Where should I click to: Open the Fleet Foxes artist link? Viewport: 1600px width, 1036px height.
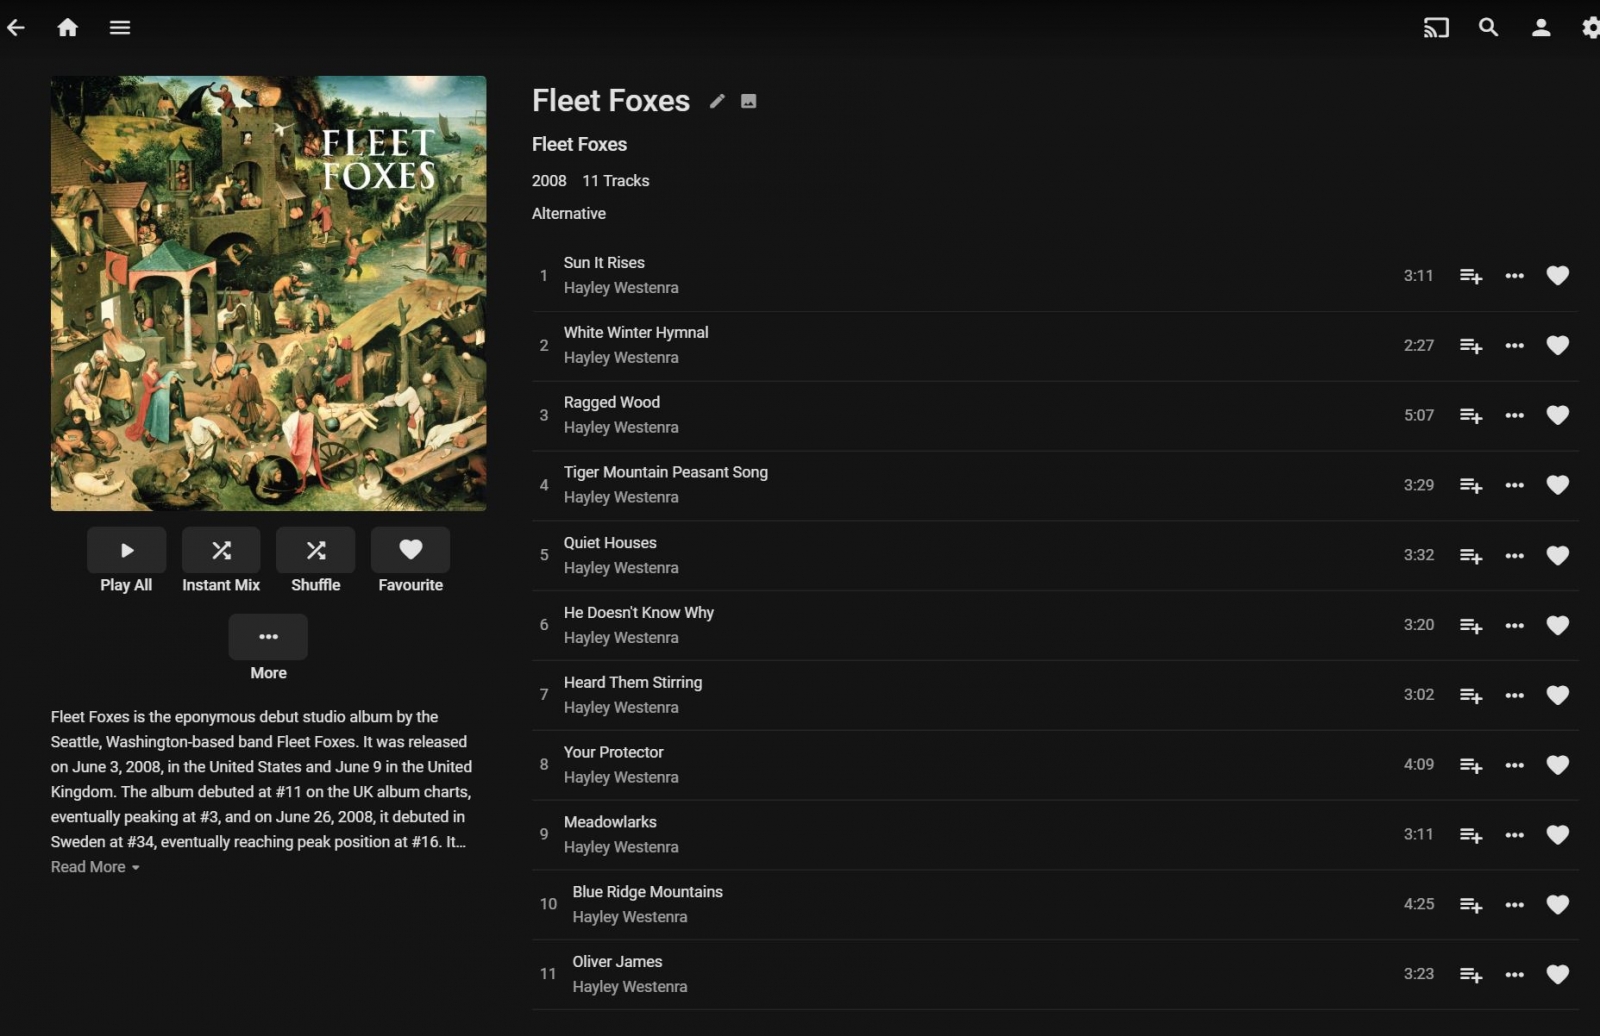(579, 144)
